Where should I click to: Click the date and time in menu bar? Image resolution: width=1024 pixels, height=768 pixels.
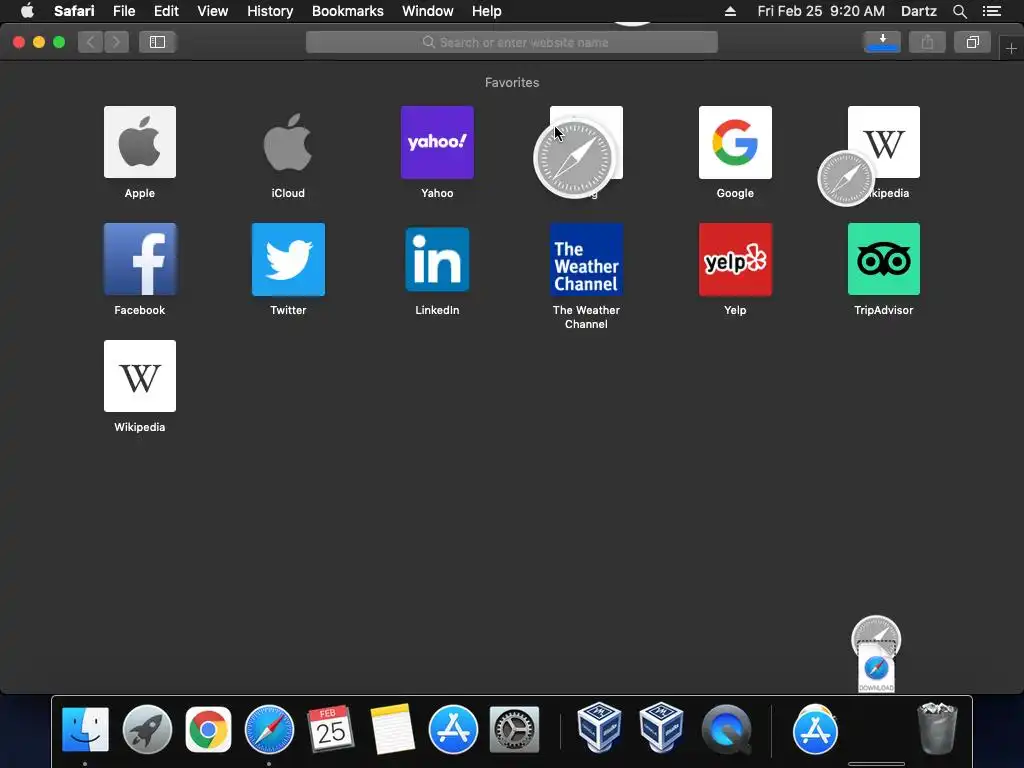[821, 11]
